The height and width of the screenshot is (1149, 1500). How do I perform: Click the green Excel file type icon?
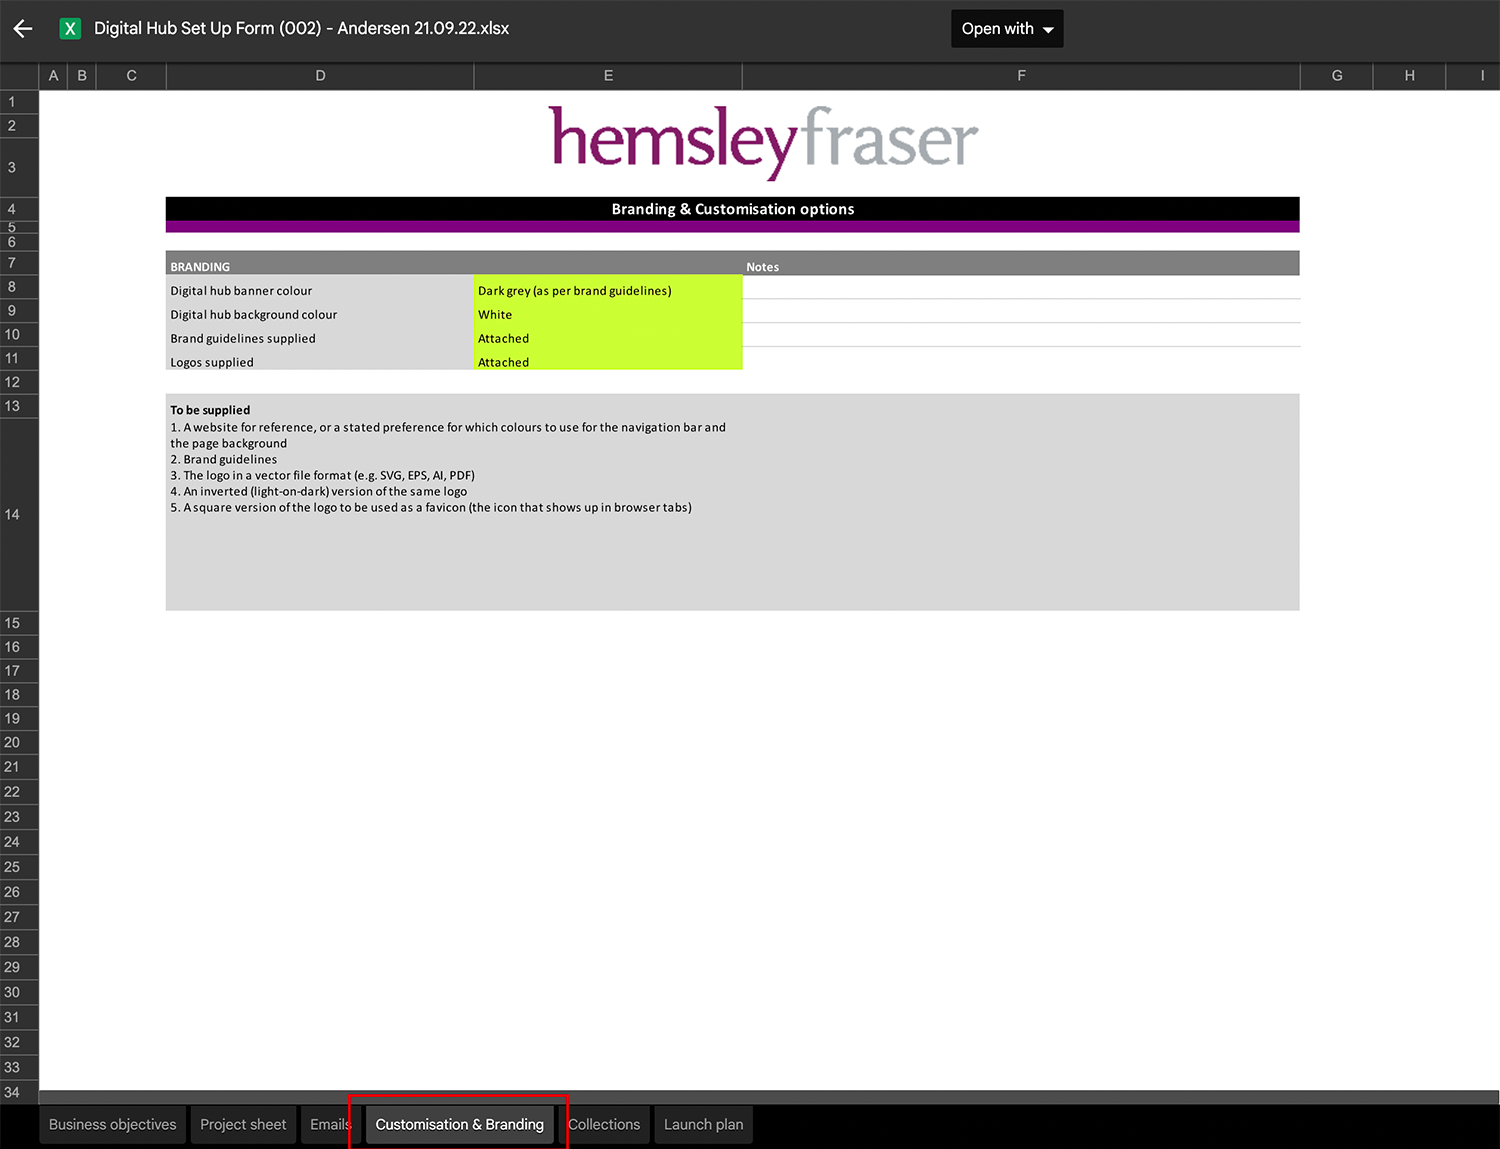point(70,29)
